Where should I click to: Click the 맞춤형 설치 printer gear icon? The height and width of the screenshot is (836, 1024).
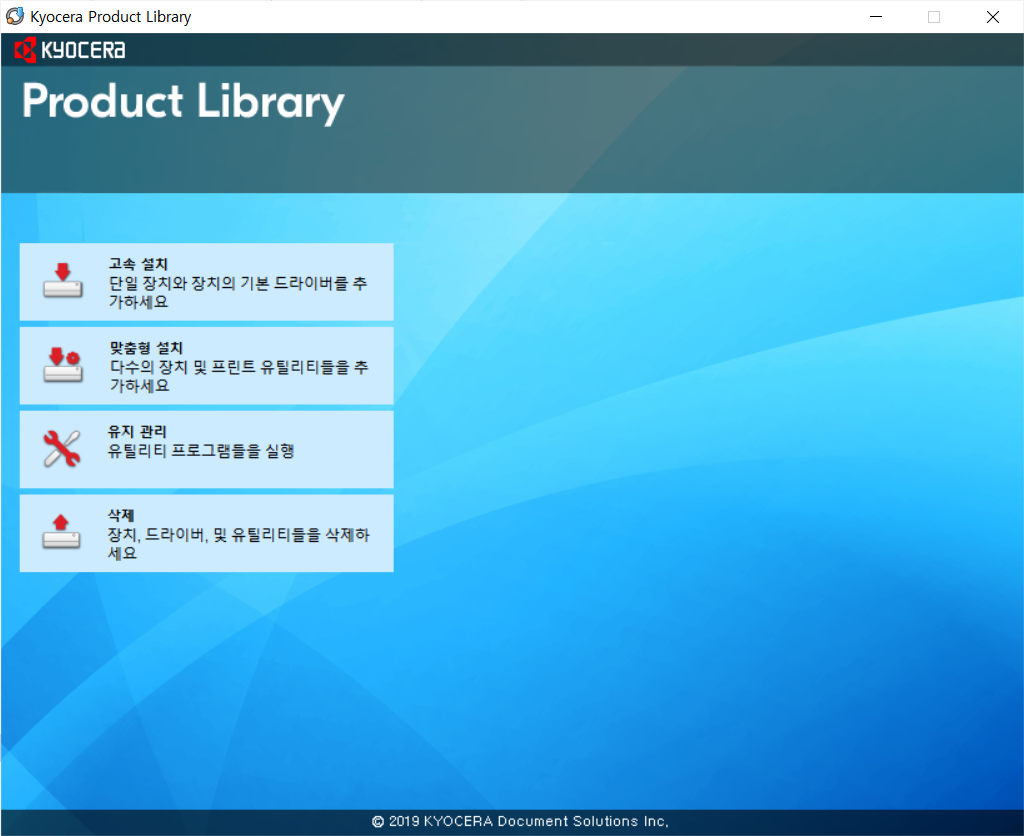pyautogui.click(x=63, y=364)
